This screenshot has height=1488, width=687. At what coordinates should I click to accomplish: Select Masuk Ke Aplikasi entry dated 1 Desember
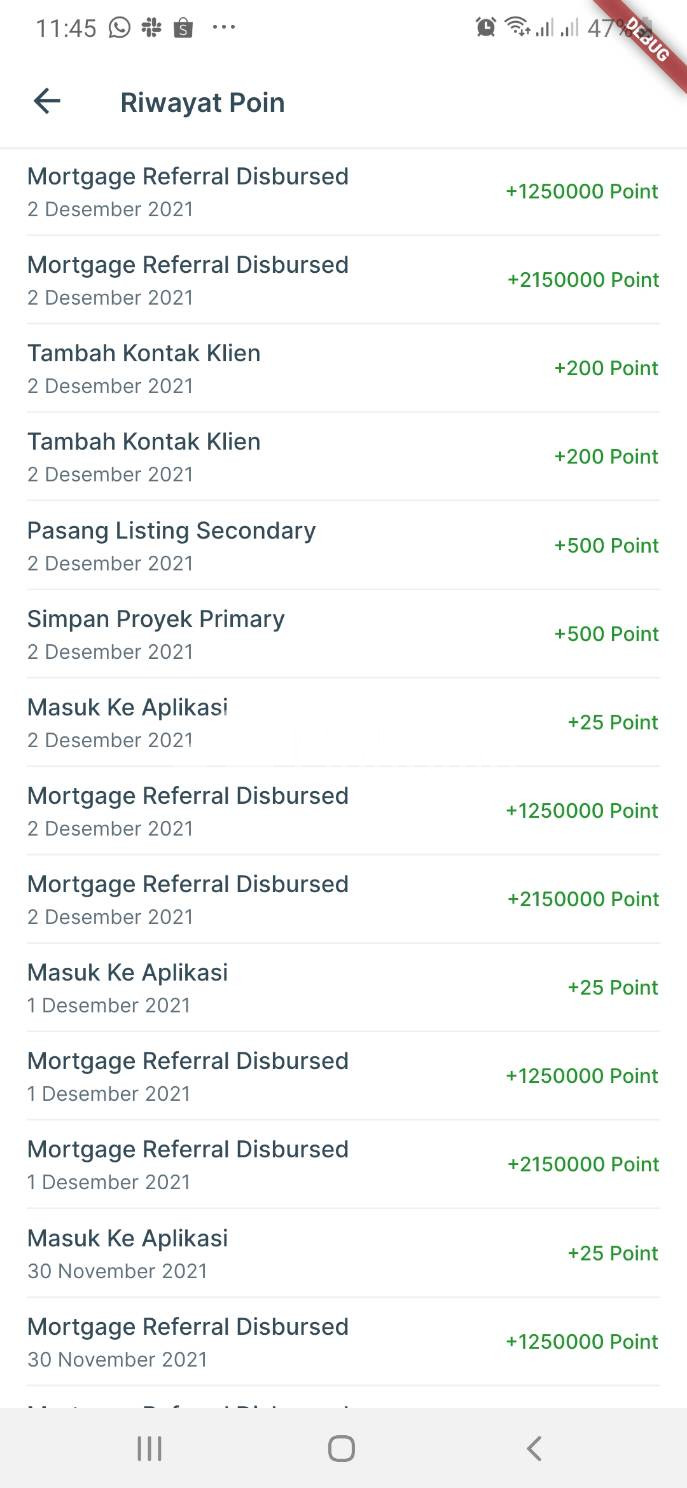[343, 987]
